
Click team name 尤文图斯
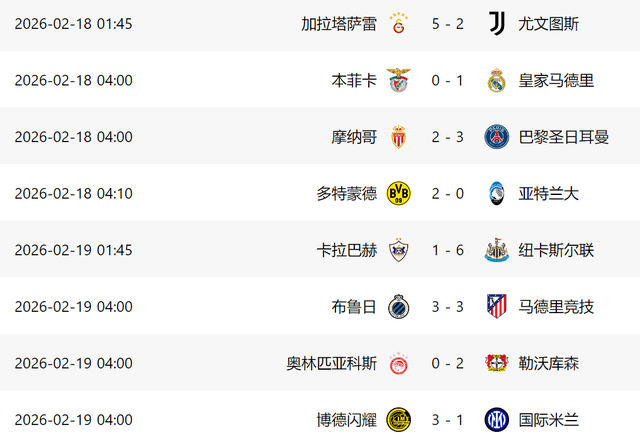tap(549, 23)
